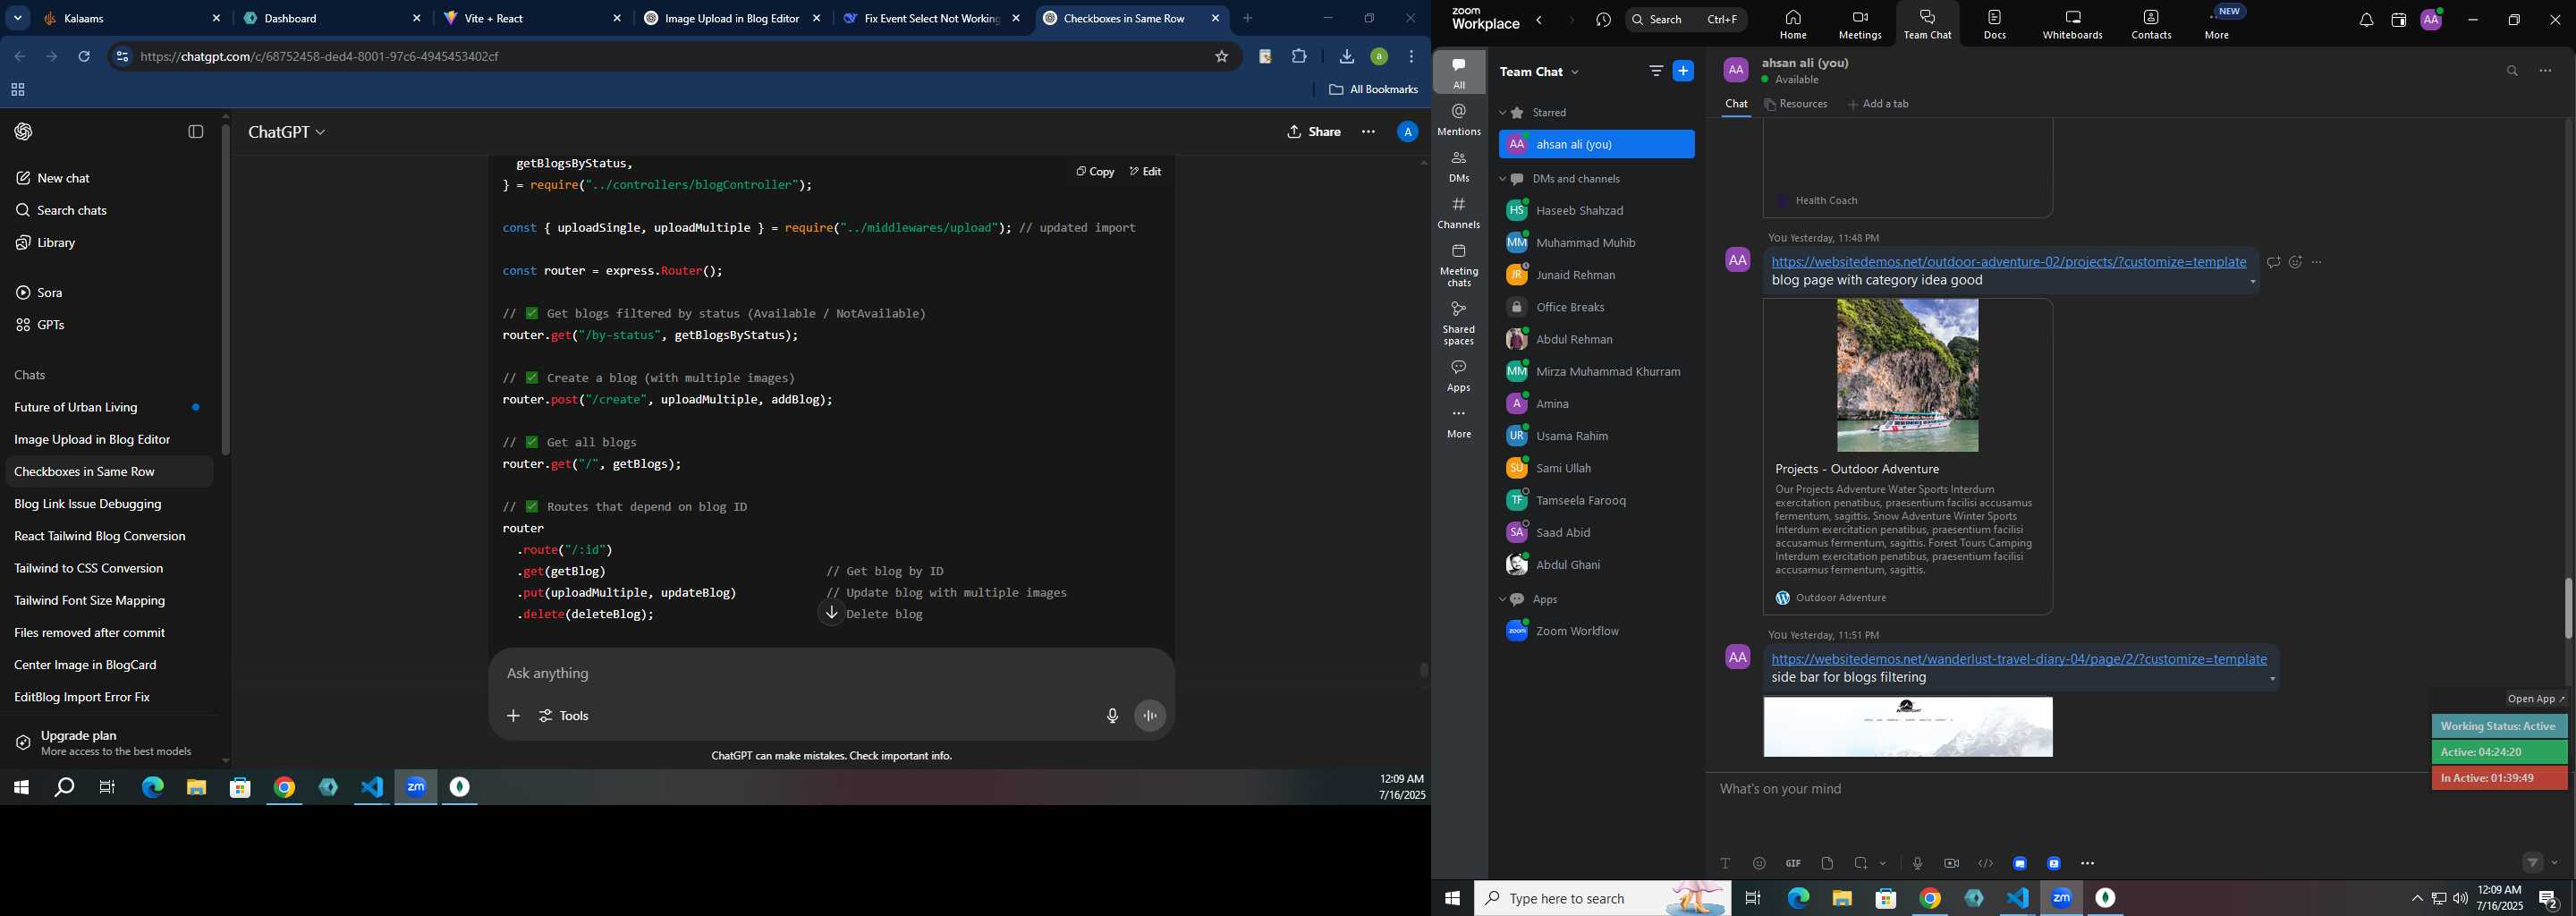
Task: Open Visual Studio Code from Zoom-side taskbar
Action: [x=2017, y=899]
